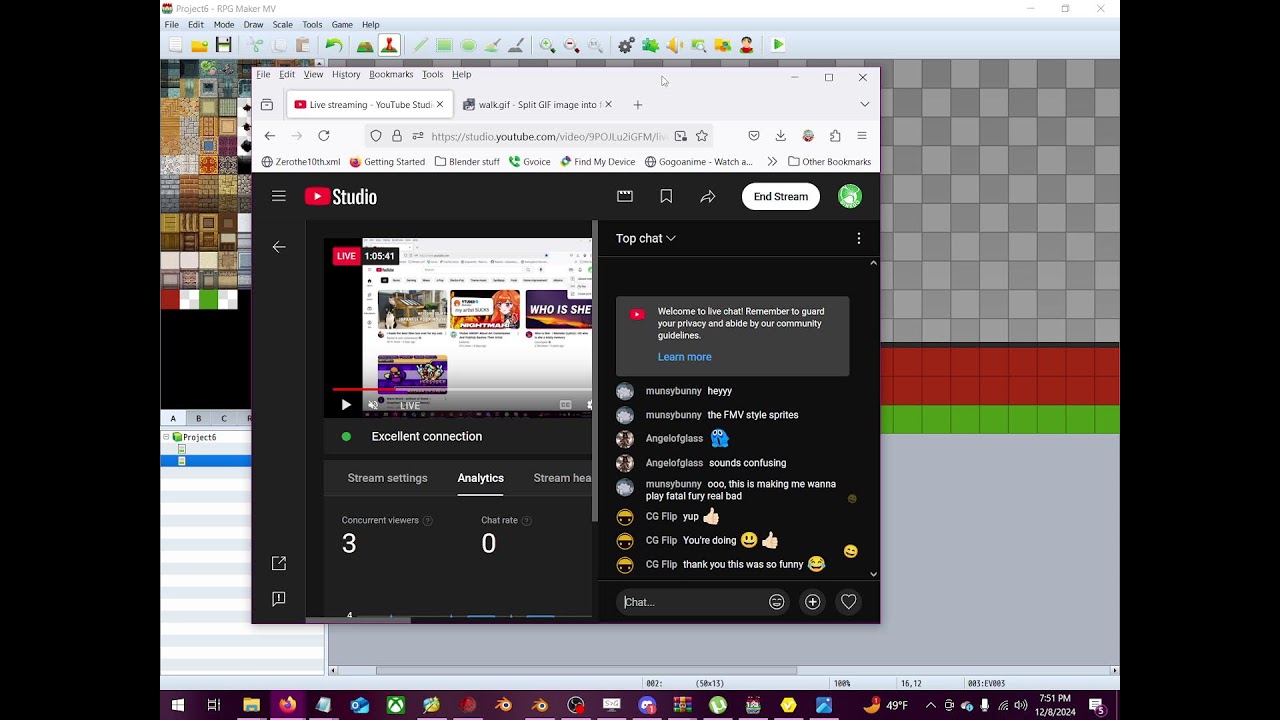
Task: Select the Pencil draw tool
Action: (x=420, y=45)
